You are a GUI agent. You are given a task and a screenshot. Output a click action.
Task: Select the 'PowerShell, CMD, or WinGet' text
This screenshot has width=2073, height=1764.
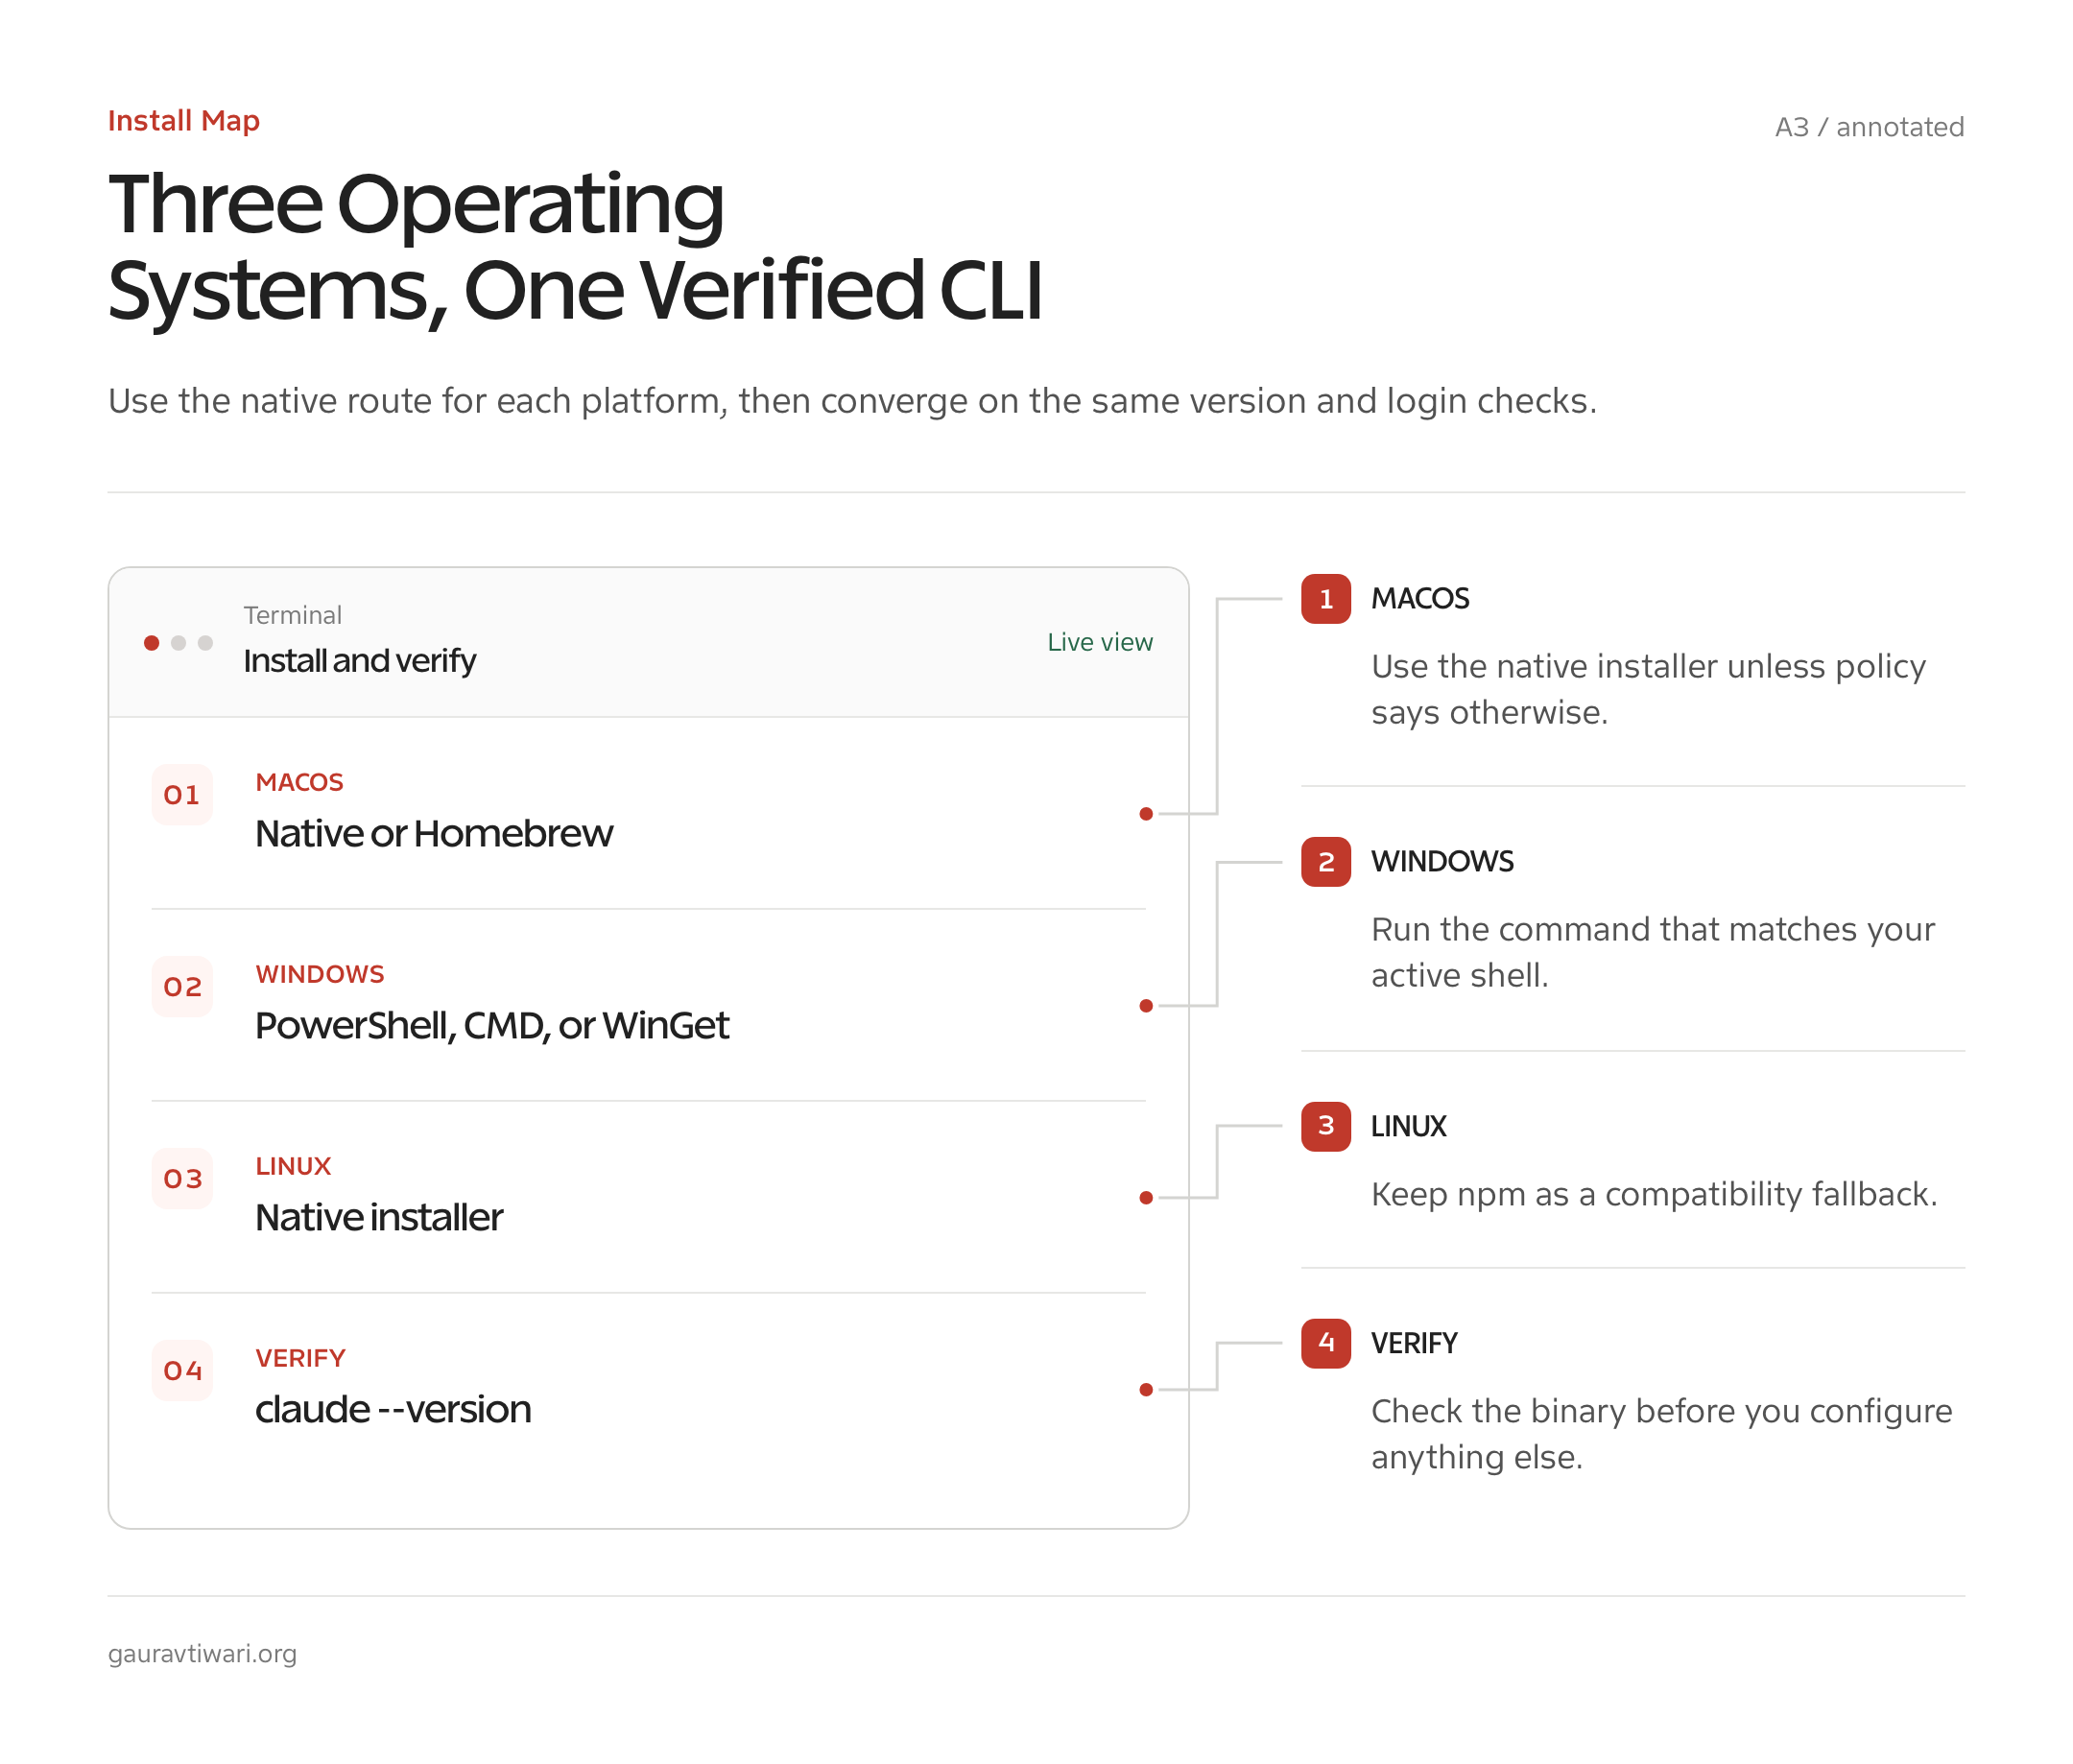click(x=491, y=1025)
